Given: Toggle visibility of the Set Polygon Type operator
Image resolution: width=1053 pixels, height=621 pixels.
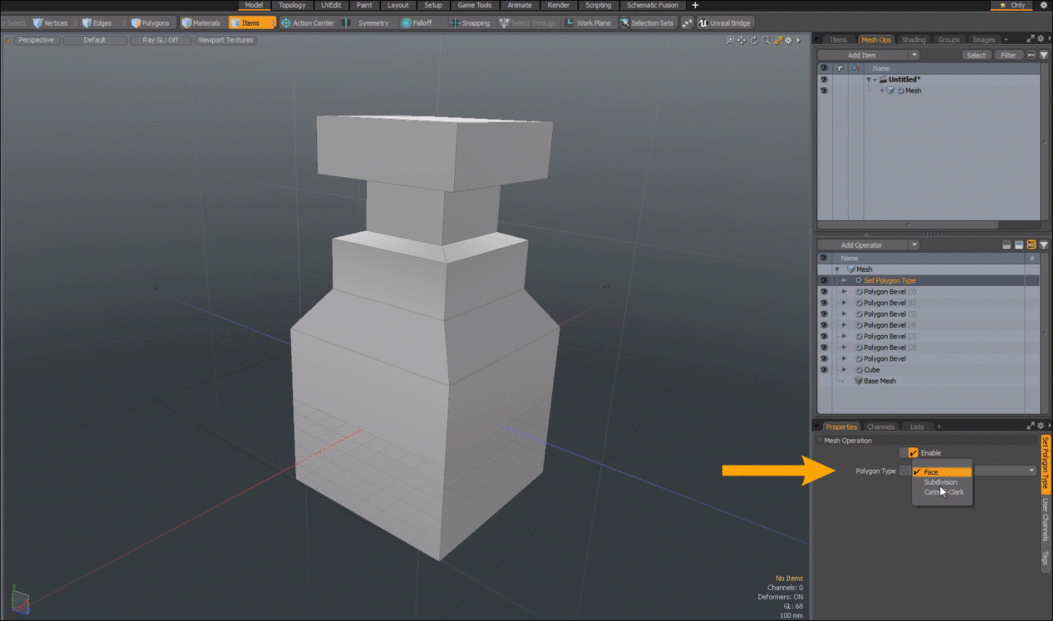Looking at the screenshot, I should (824, 281).
